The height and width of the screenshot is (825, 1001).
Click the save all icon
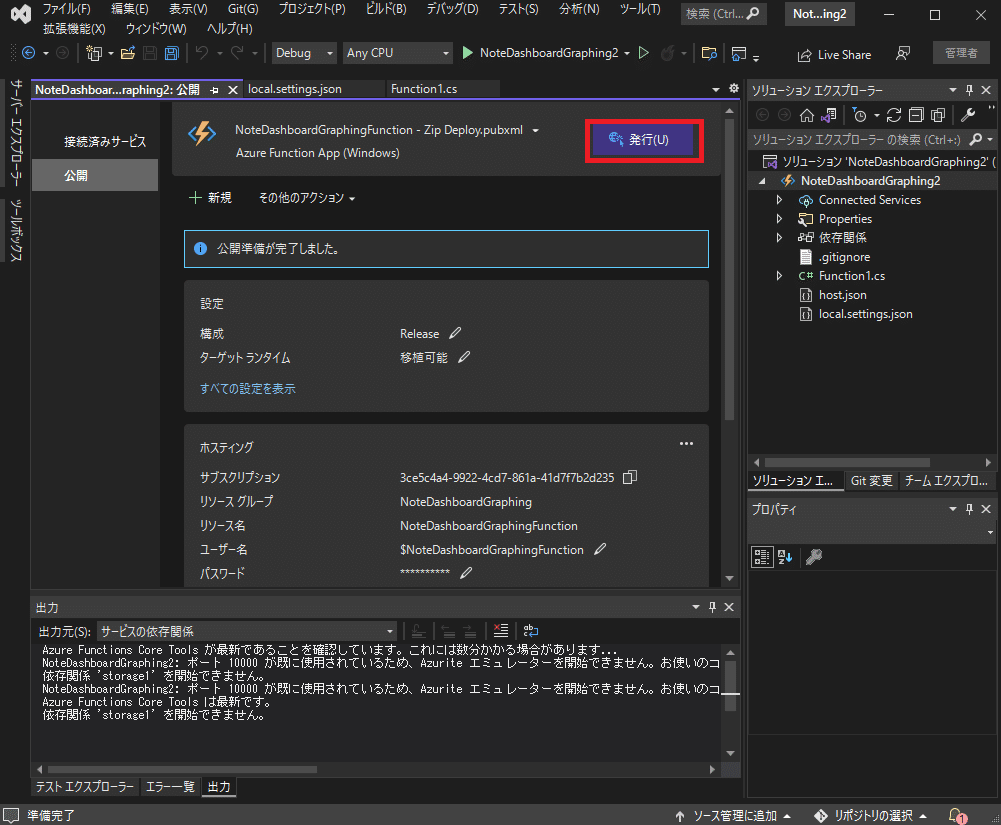172,53
